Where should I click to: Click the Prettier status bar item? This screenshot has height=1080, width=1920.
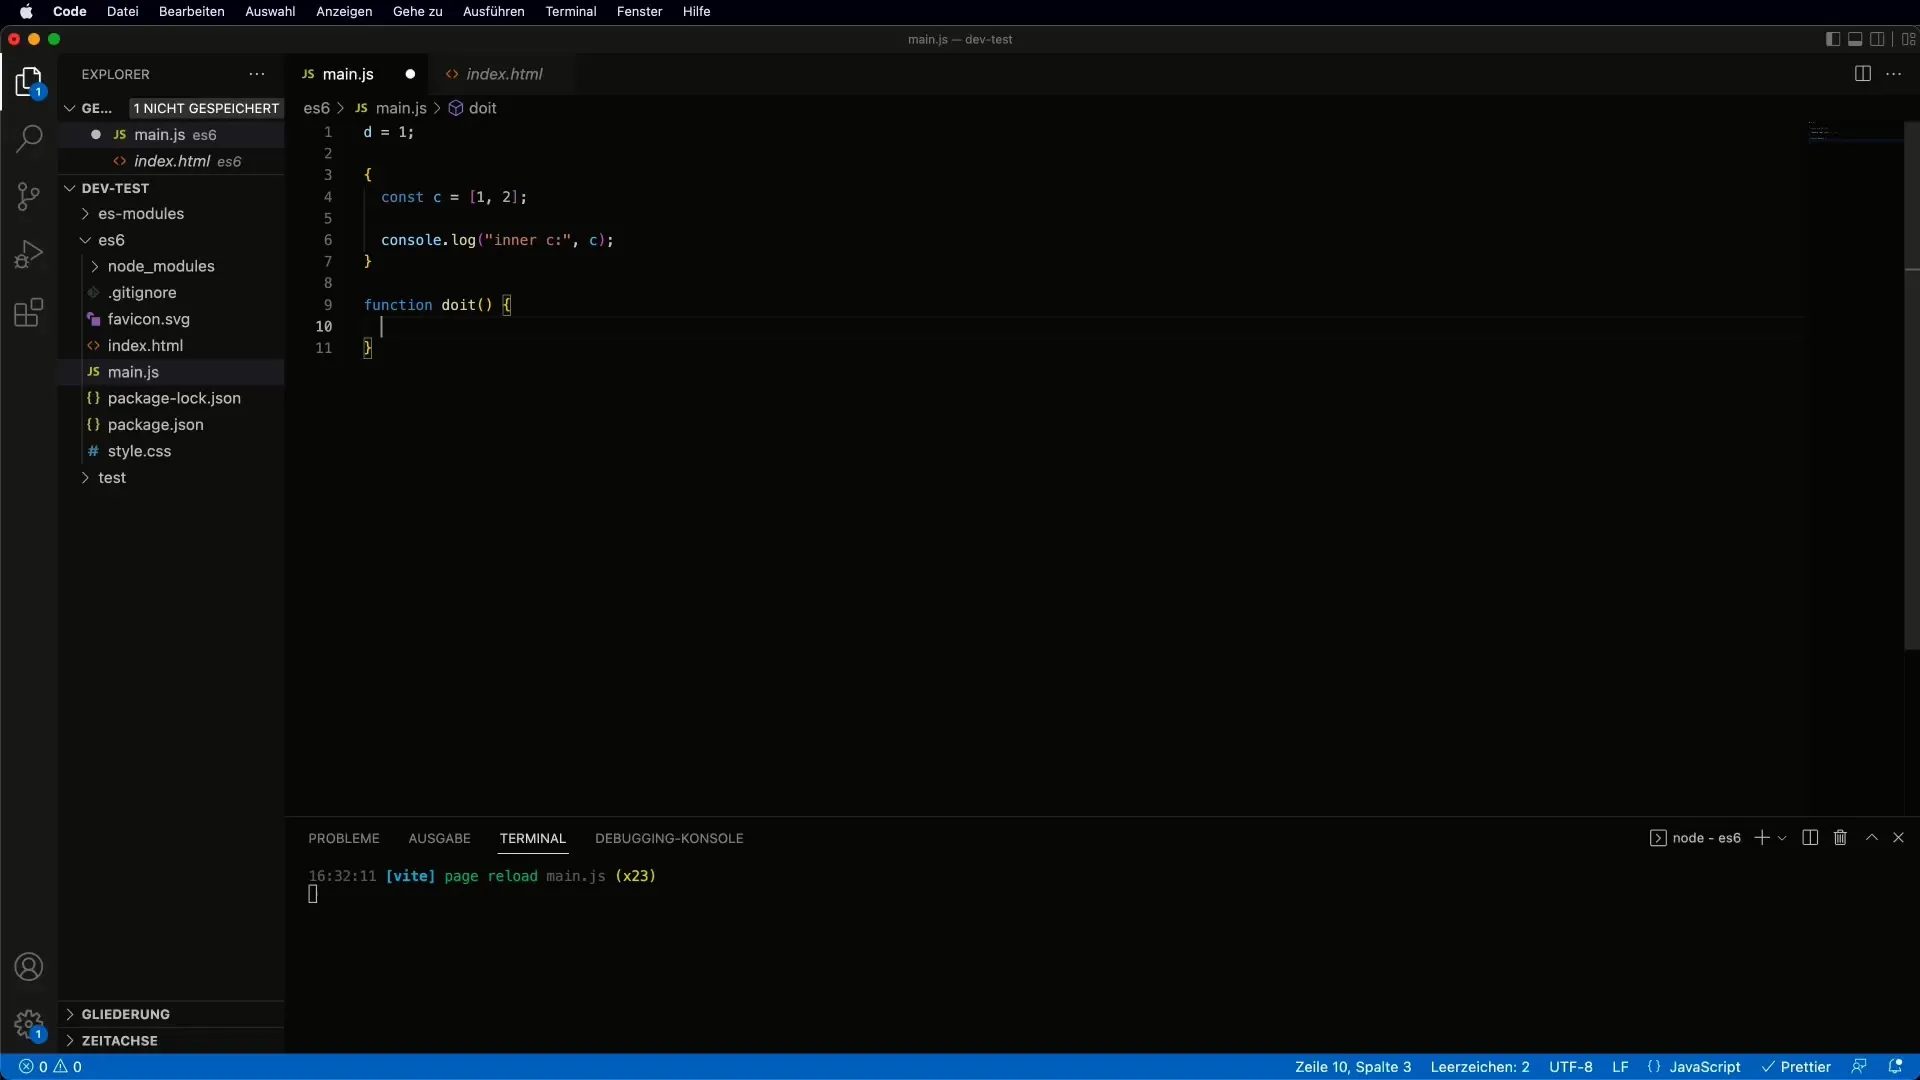click(x=1796, y=1067)
